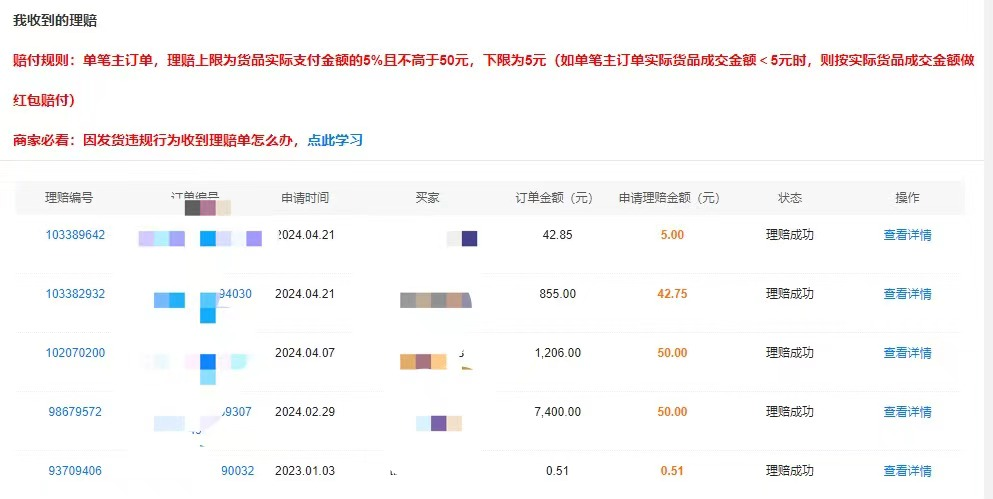This screenshot has width=993, height=499.
Task: Click 查看详情 for the 855.00 order
Action: (907, 294)
